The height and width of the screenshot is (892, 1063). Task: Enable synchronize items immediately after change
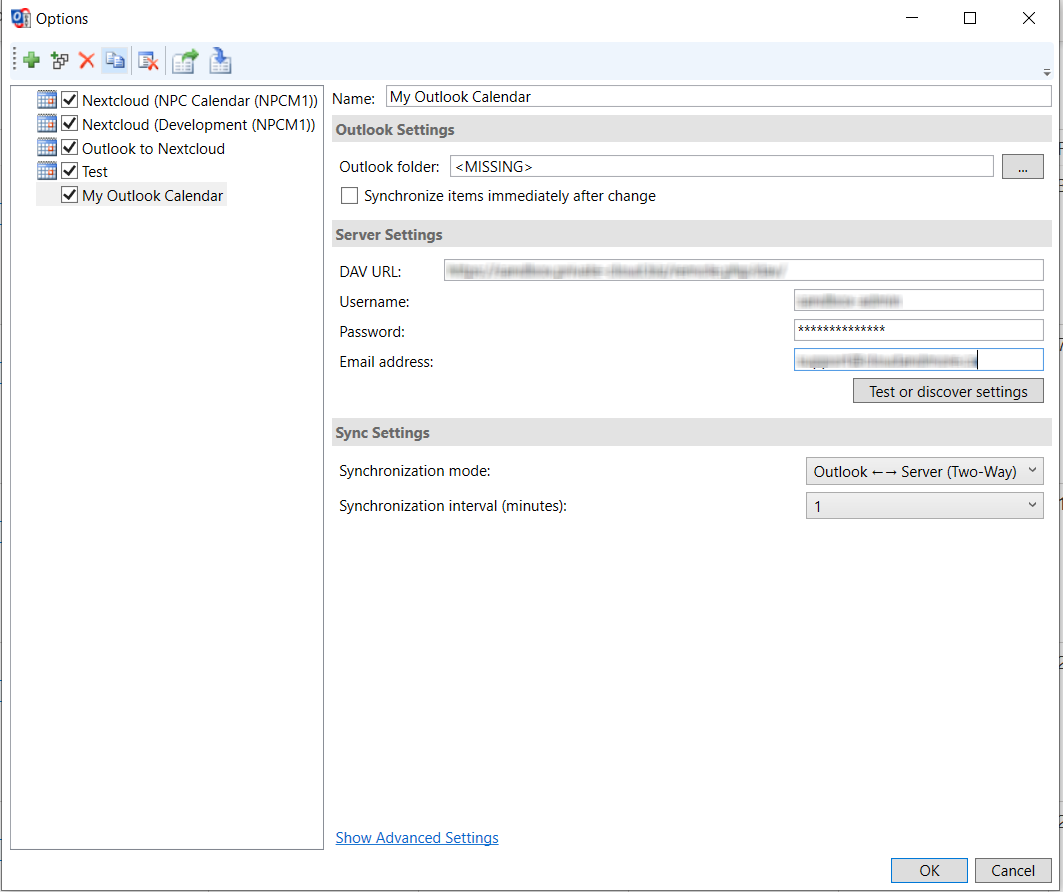(x=349, y=196)
